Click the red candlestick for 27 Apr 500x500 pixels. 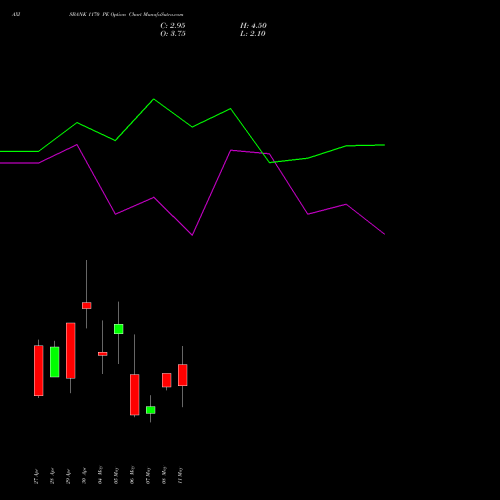tap(39, 370)
